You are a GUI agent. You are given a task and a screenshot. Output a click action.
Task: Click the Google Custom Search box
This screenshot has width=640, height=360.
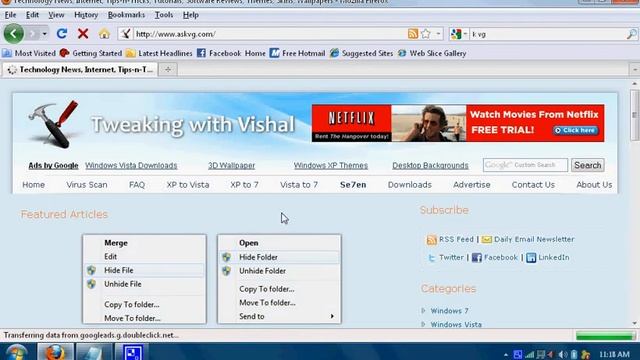pyautogui.click(x=525, y=165)
